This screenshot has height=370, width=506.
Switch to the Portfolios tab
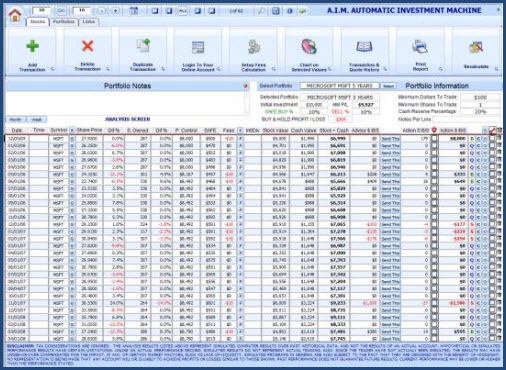(x=64, y=22)
